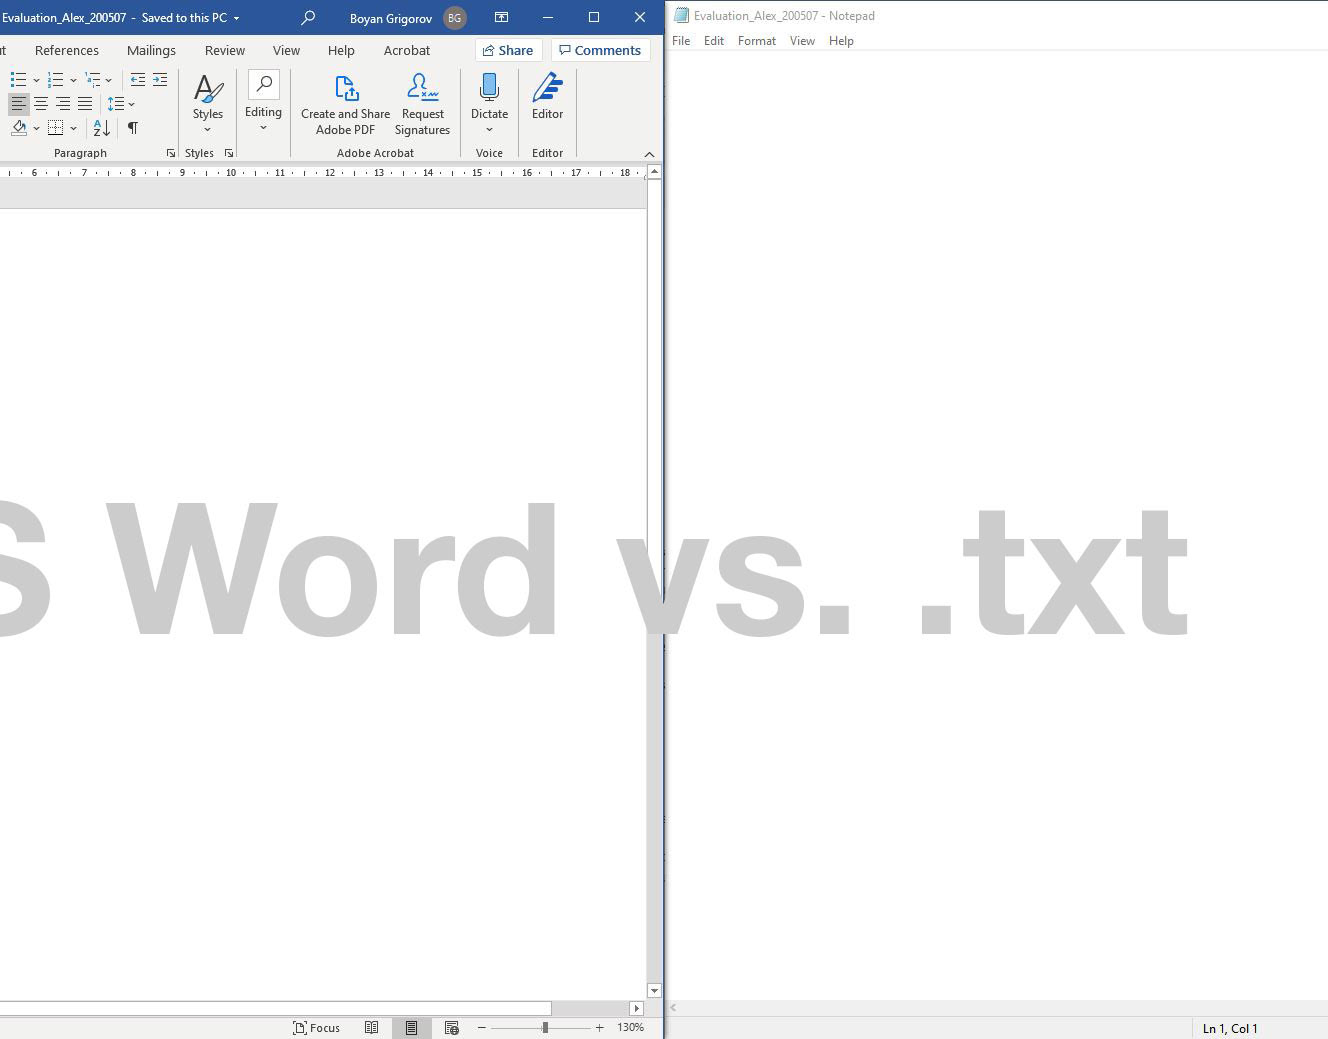Open the Styles gallery button

click(208, 104)
